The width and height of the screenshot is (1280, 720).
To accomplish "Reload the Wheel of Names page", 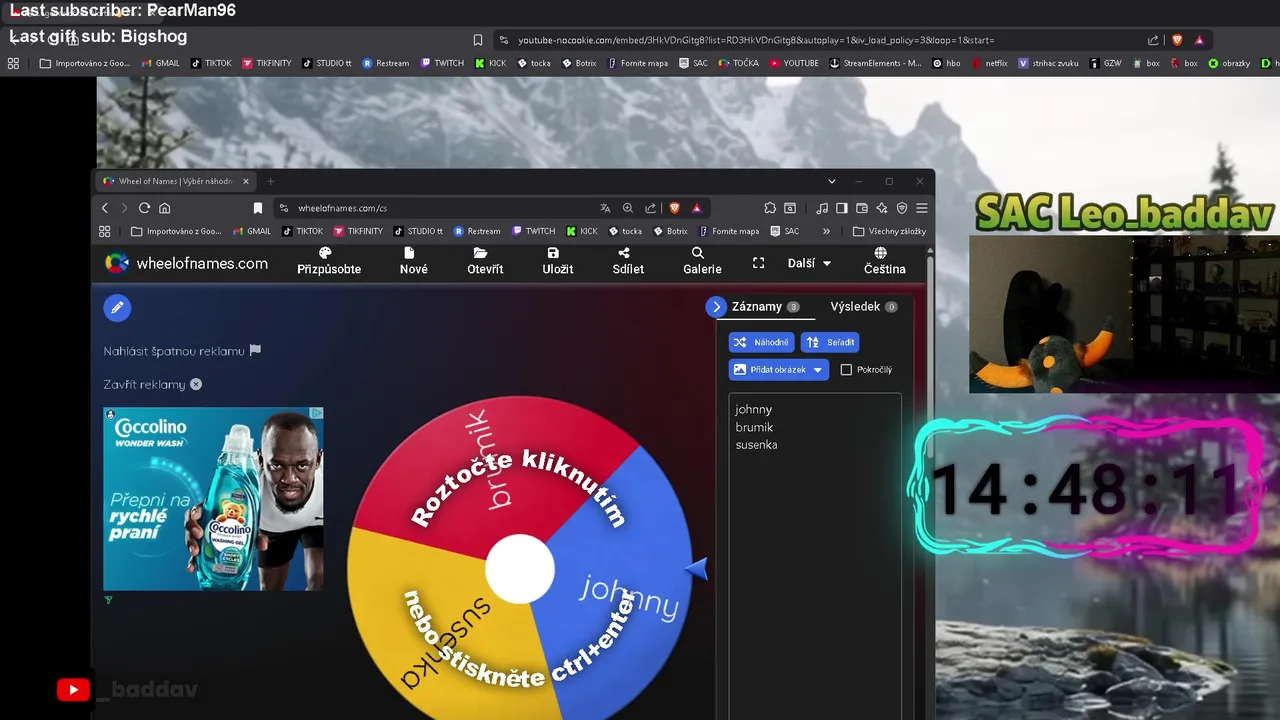I will pyautogui.click(x=144, y=208).
